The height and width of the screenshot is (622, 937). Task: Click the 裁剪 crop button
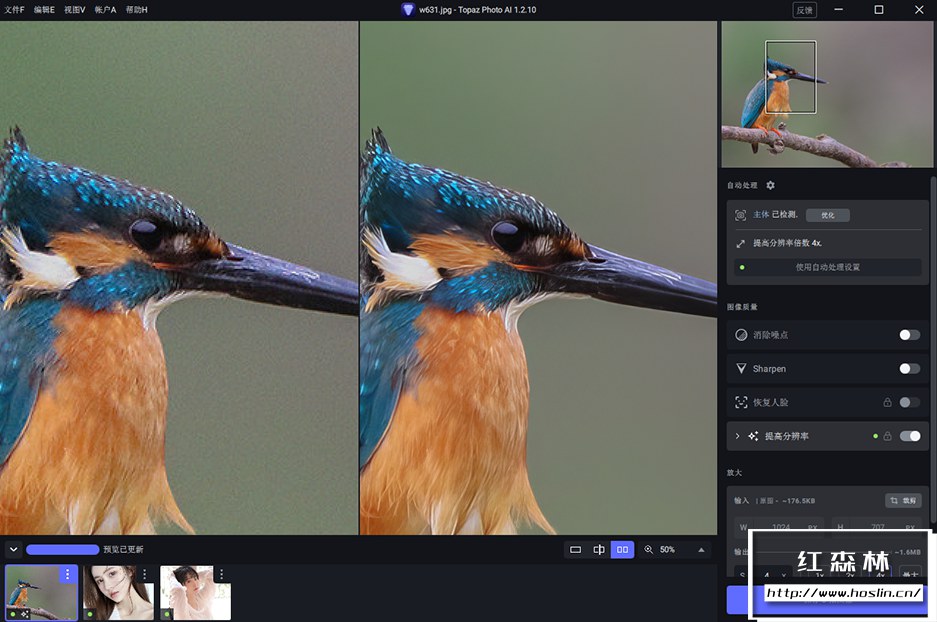tap(903, 501)
